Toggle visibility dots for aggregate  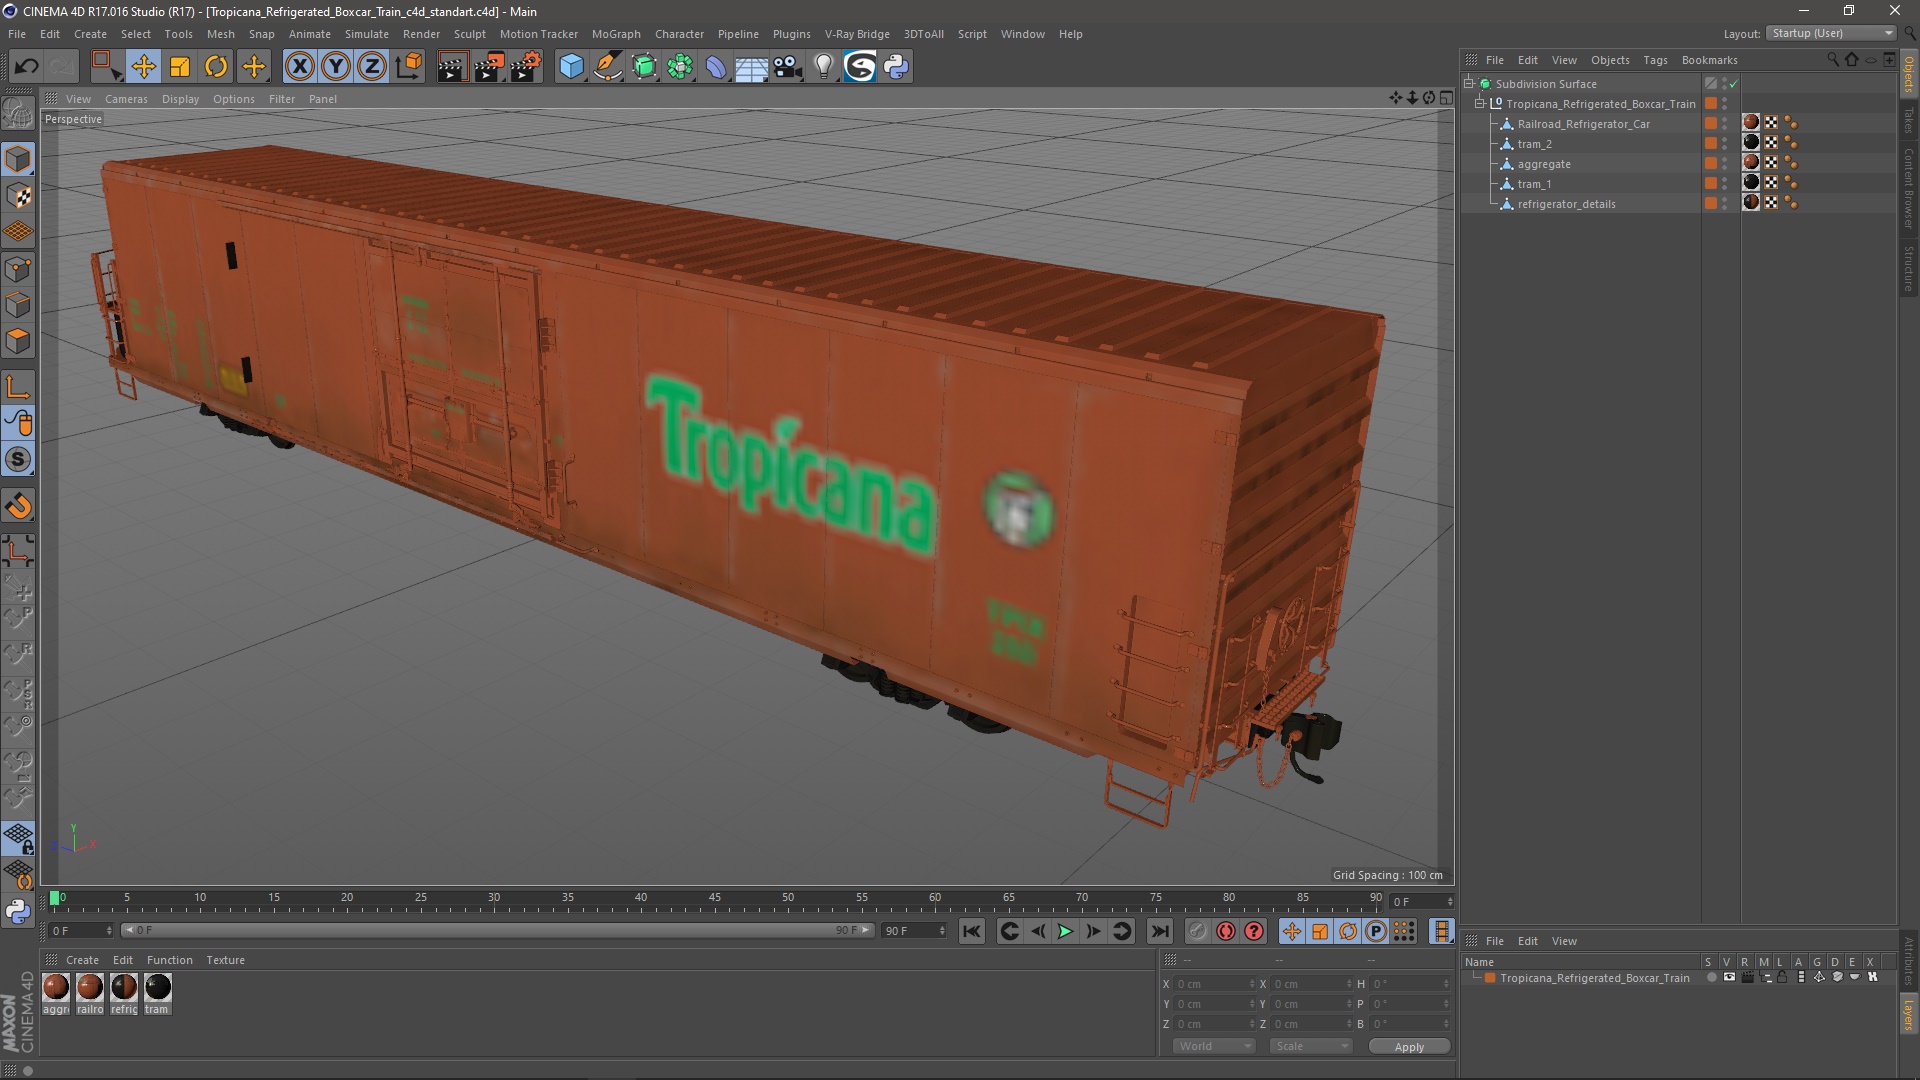pos(1724,164)
